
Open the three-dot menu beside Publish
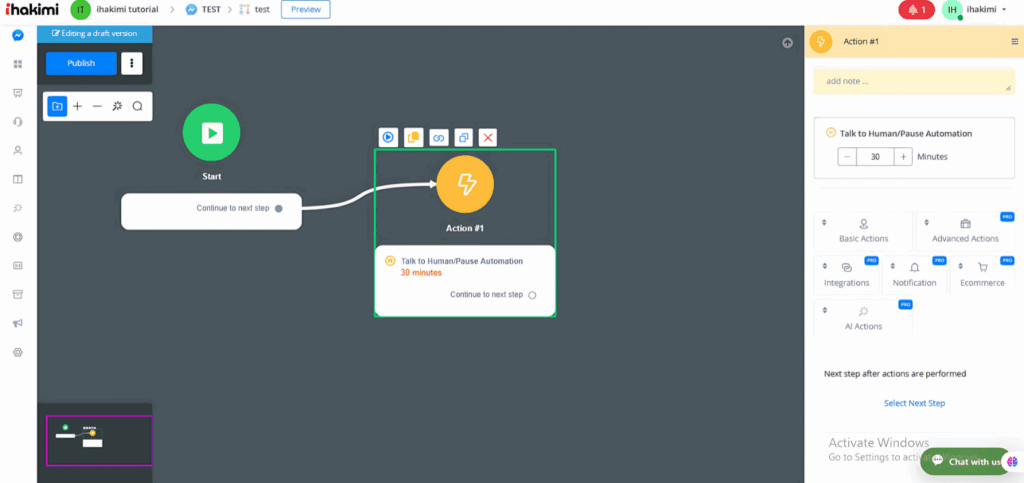[132, 63]
